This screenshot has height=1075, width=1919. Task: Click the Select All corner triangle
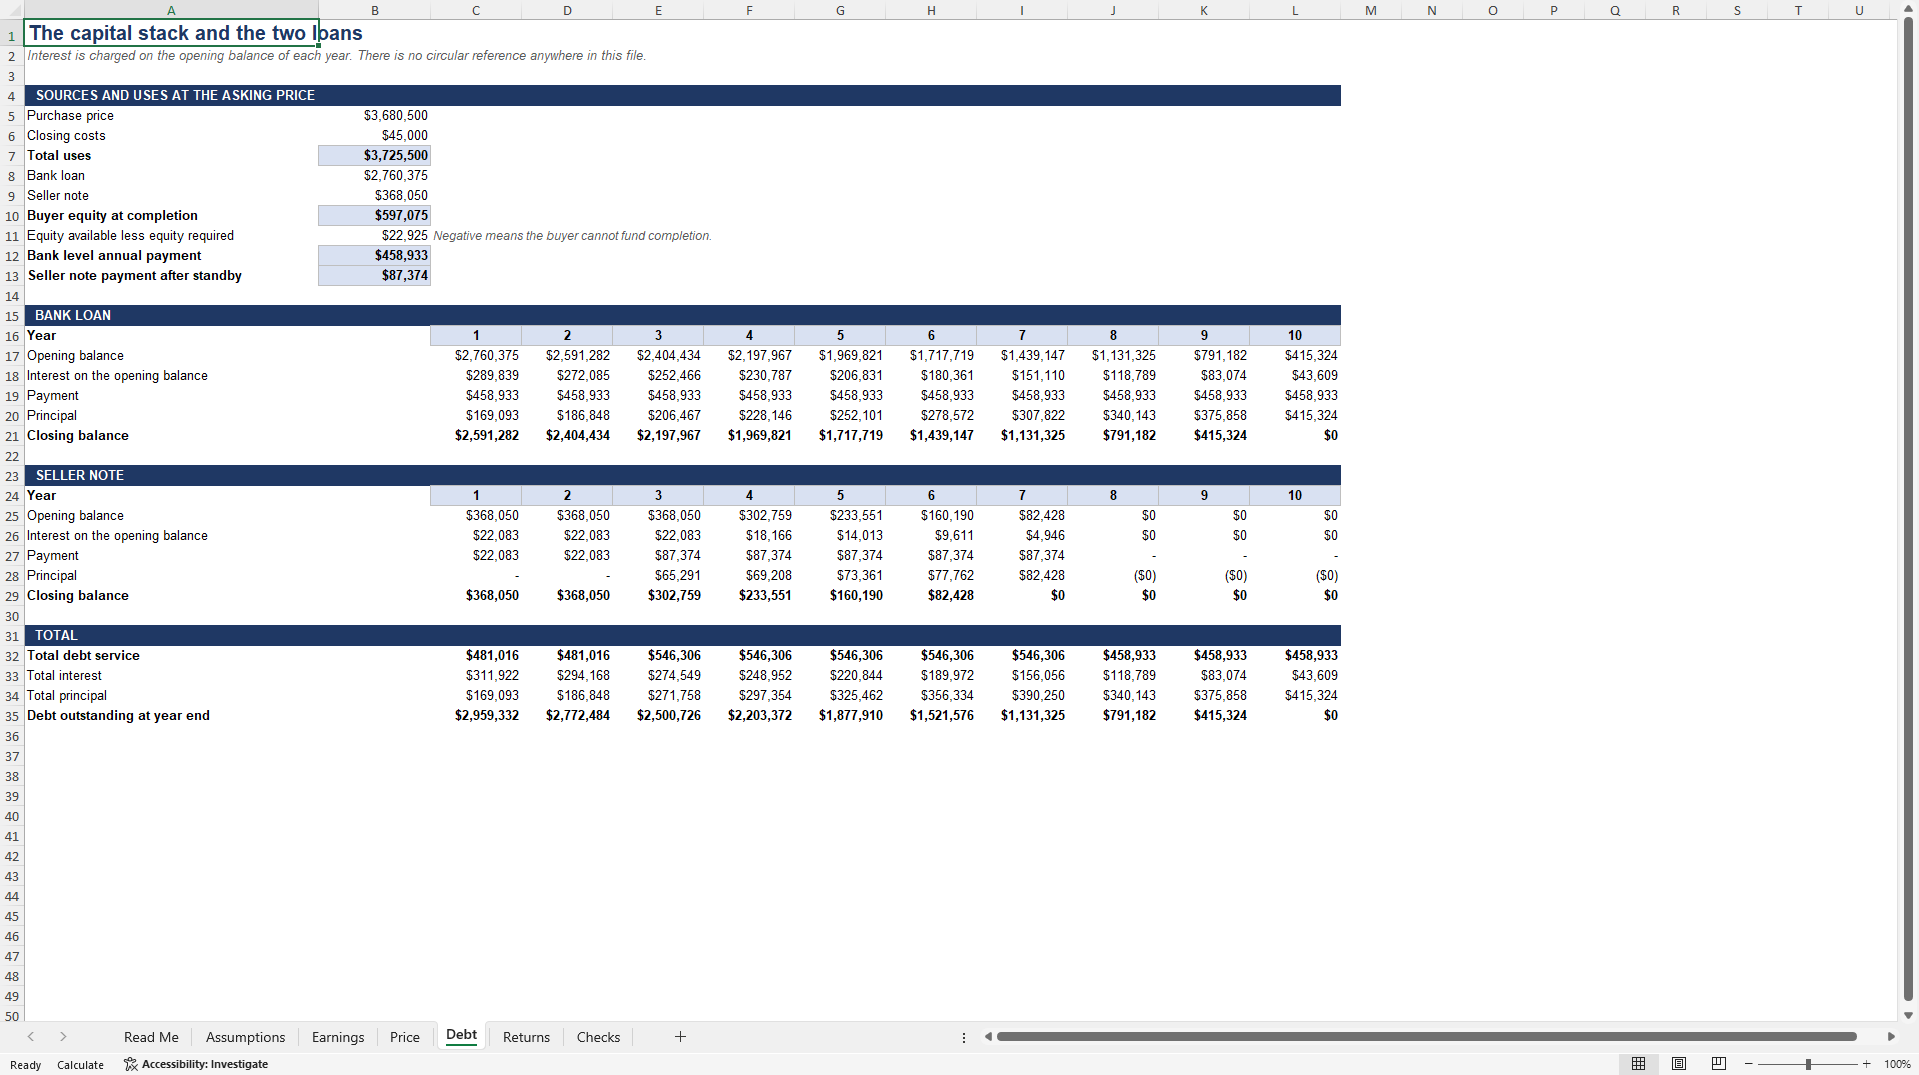click(12, 10)
